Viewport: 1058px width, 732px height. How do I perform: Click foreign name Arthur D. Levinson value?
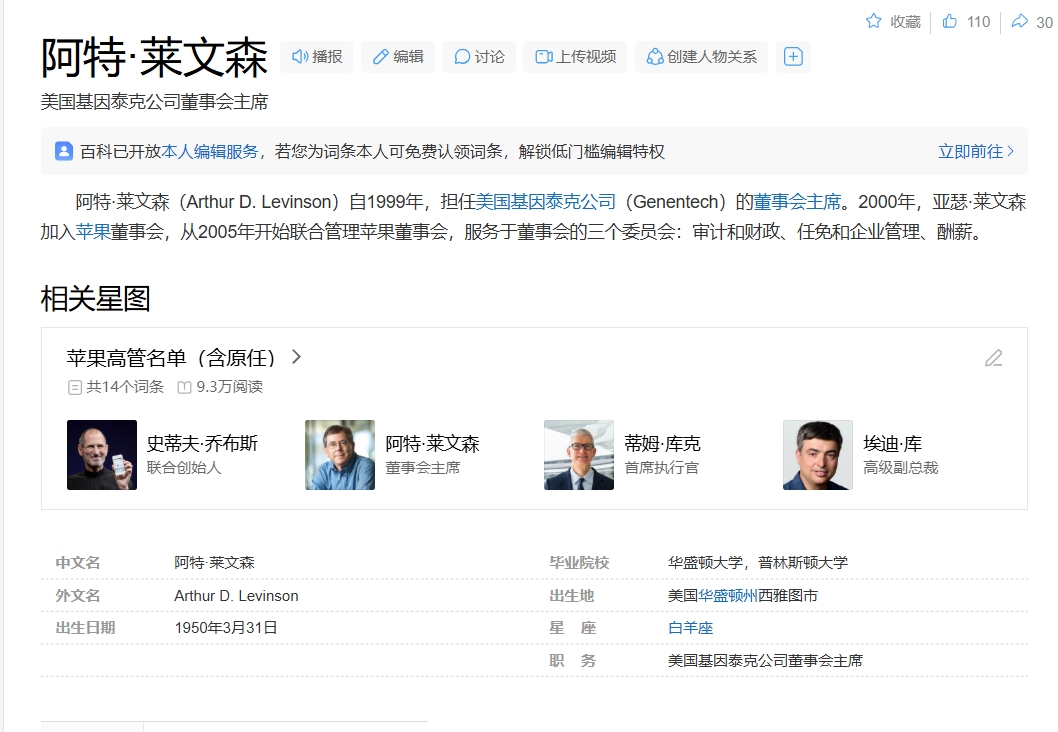(236, 596)
